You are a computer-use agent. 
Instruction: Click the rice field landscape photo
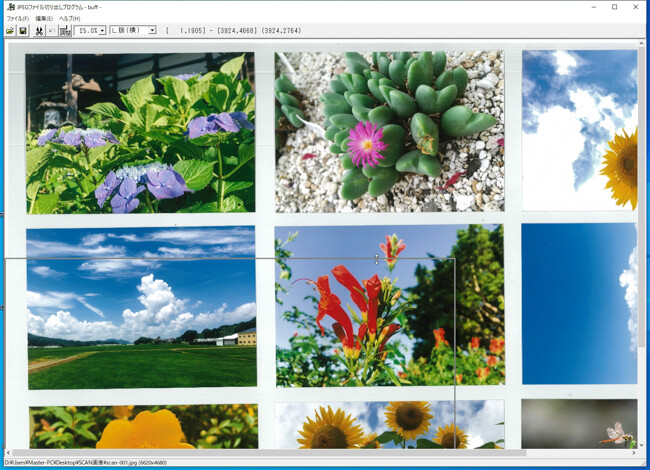(141, 308)
